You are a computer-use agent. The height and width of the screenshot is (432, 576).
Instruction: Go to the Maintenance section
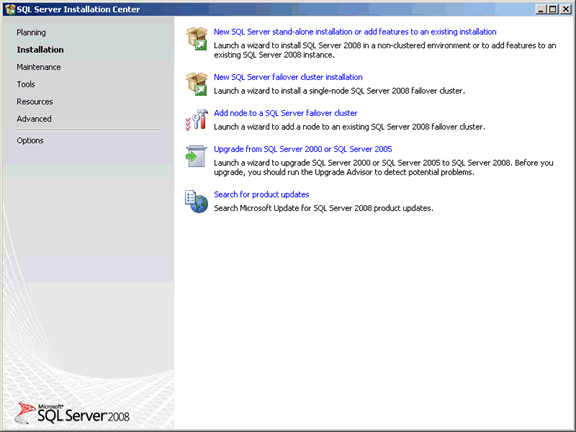39,67
